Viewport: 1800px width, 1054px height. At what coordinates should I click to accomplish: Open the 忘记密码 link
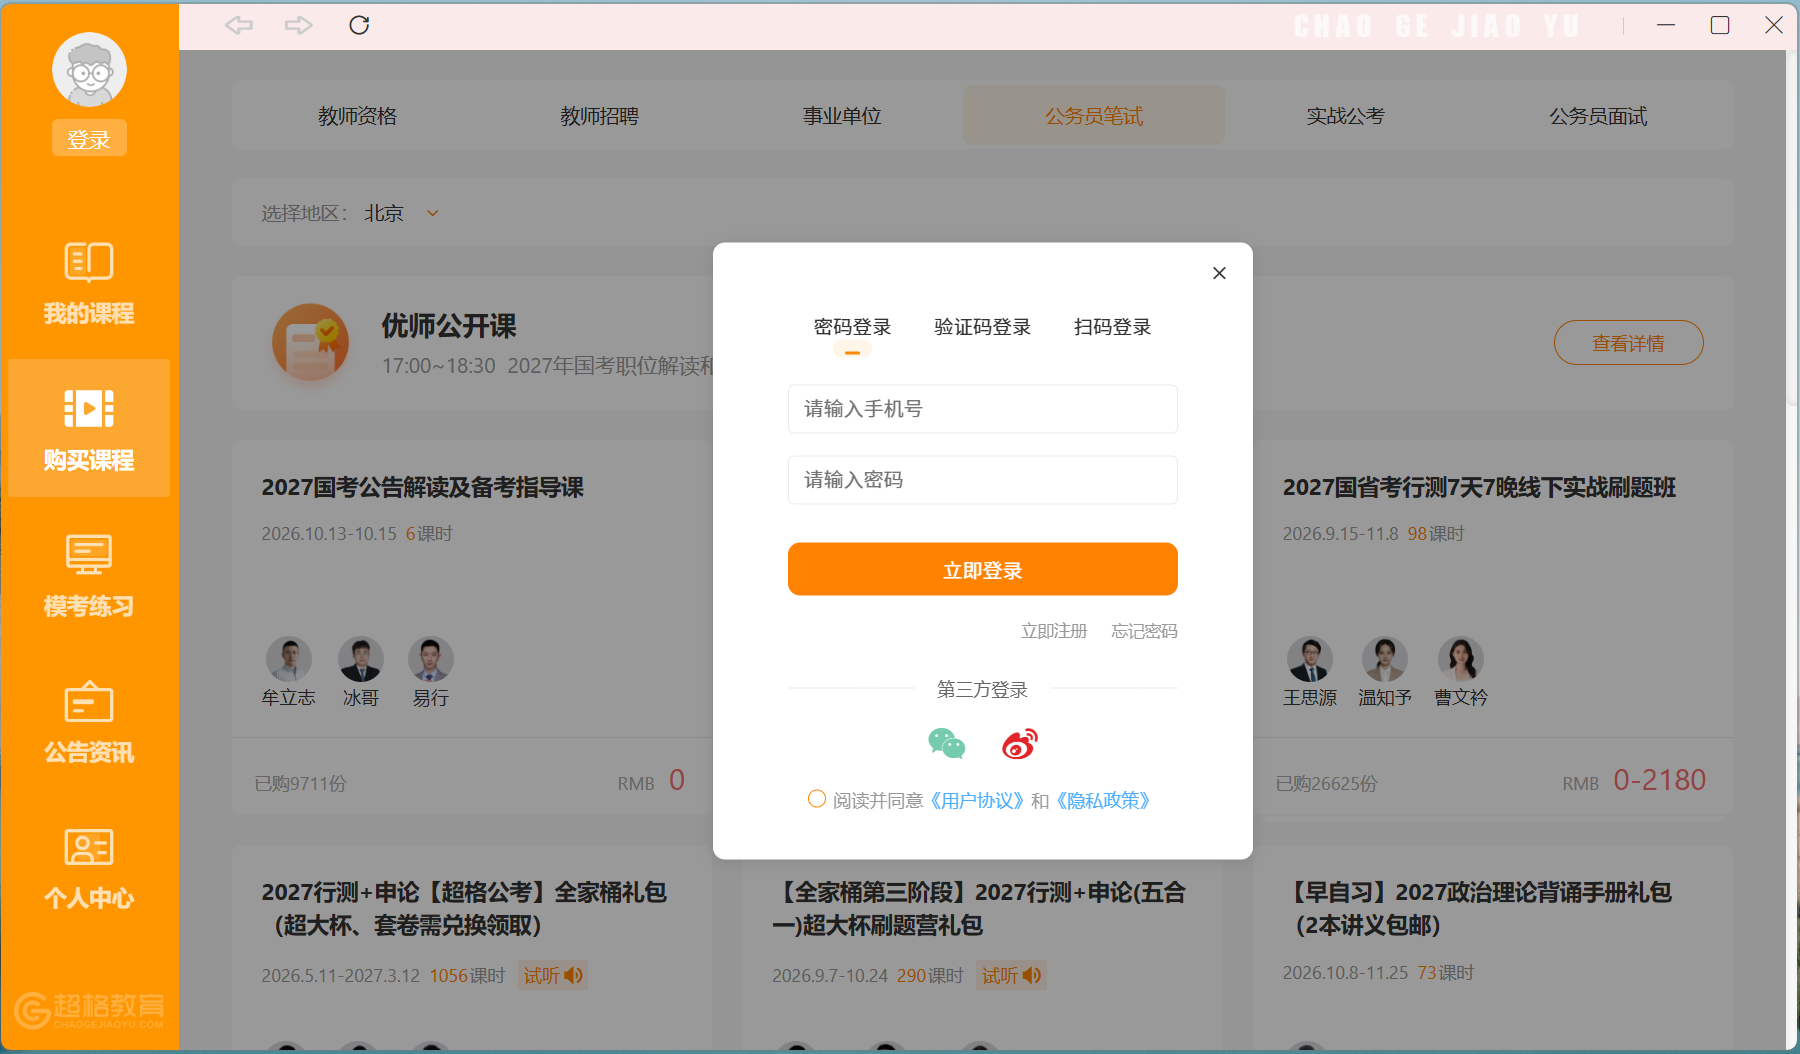[1144, 631]
